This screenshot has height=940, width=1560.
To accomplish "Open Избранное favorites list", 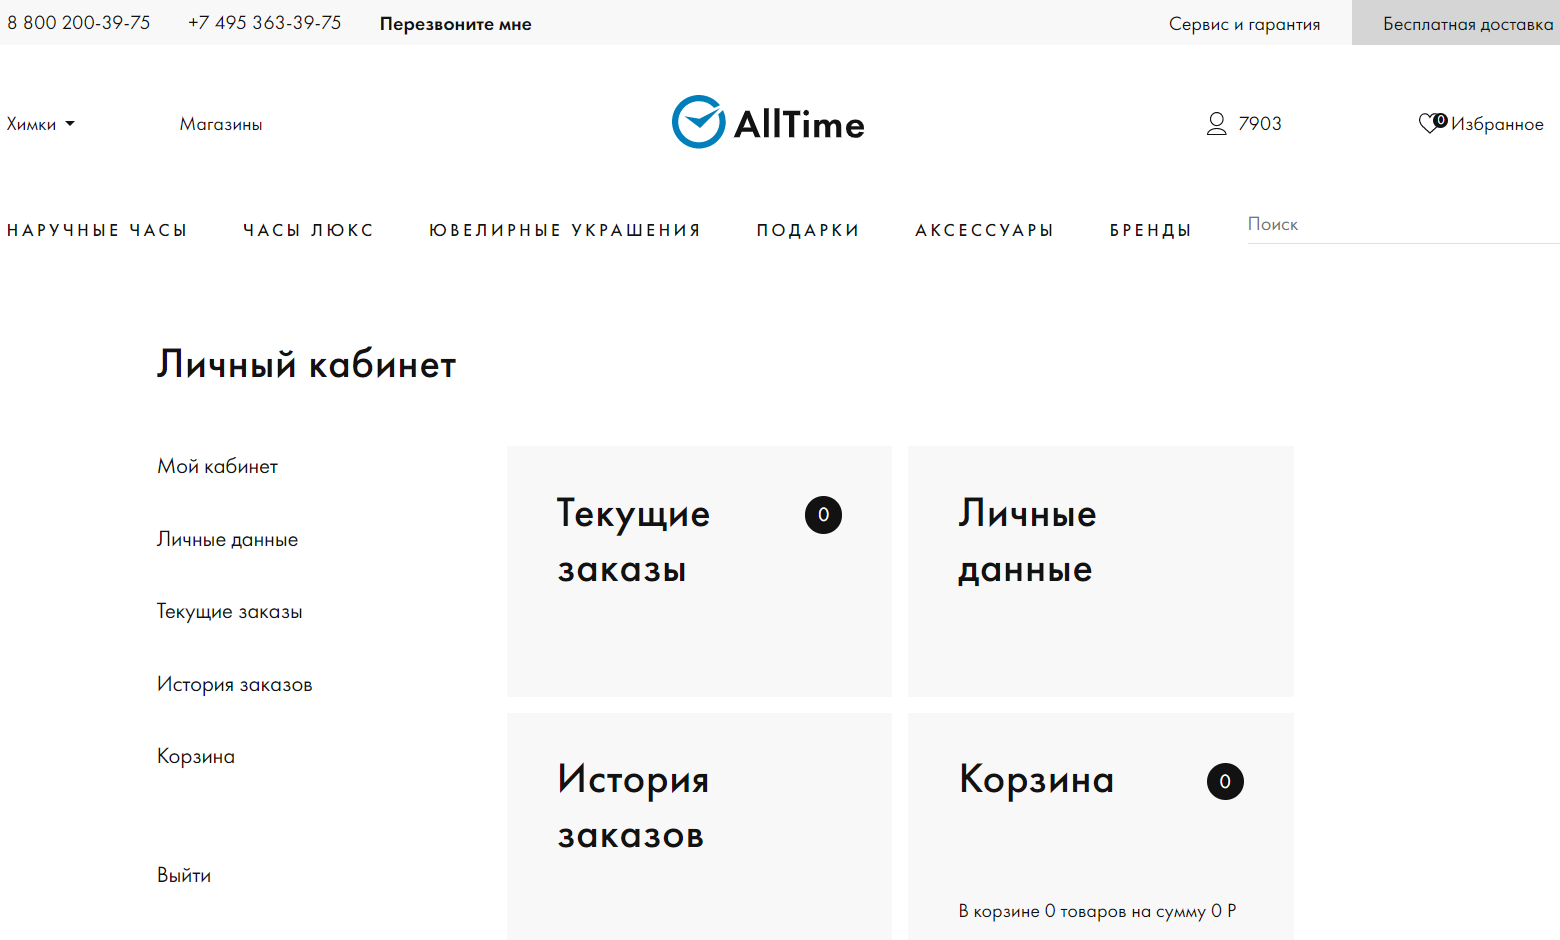I will tap(1497, 124).
